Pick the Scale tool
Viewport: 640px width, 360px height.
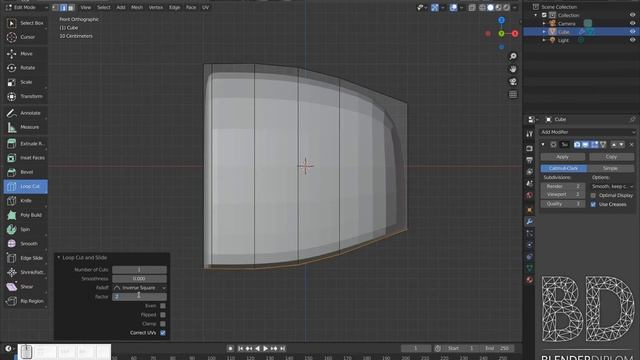pyautogui.click(x=25, y=82)
